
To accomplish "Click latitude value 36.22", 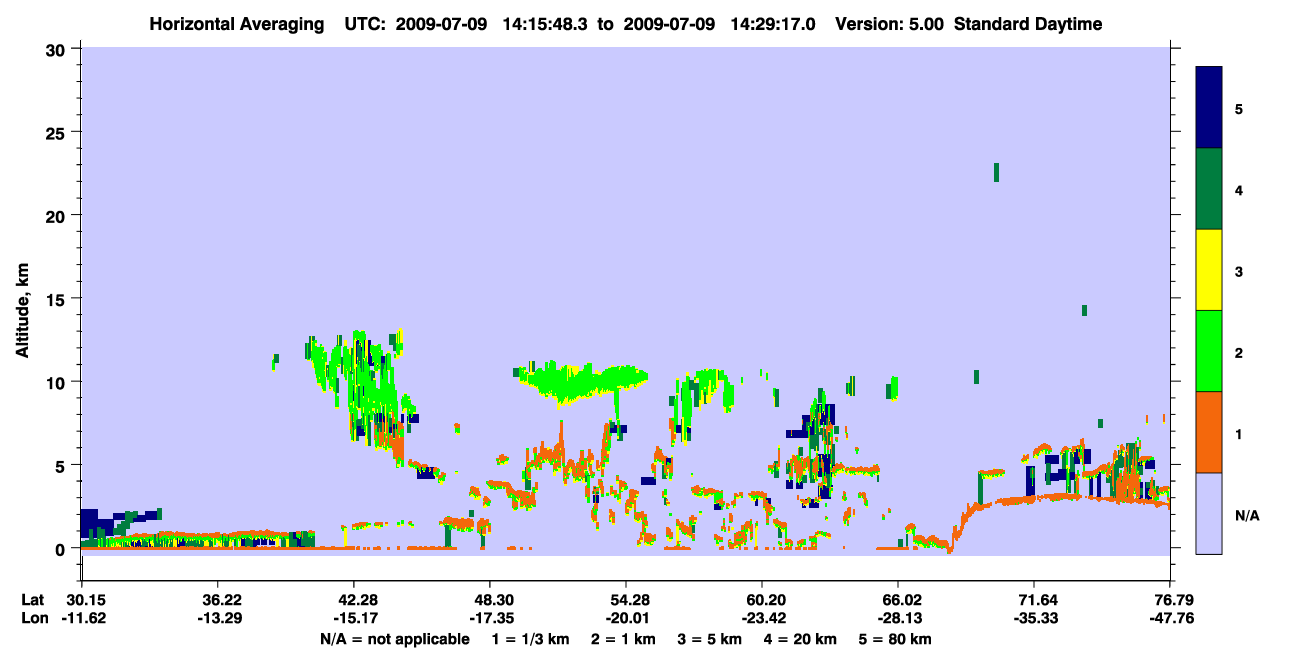I will pyautogui.click(x=217, y=600).
